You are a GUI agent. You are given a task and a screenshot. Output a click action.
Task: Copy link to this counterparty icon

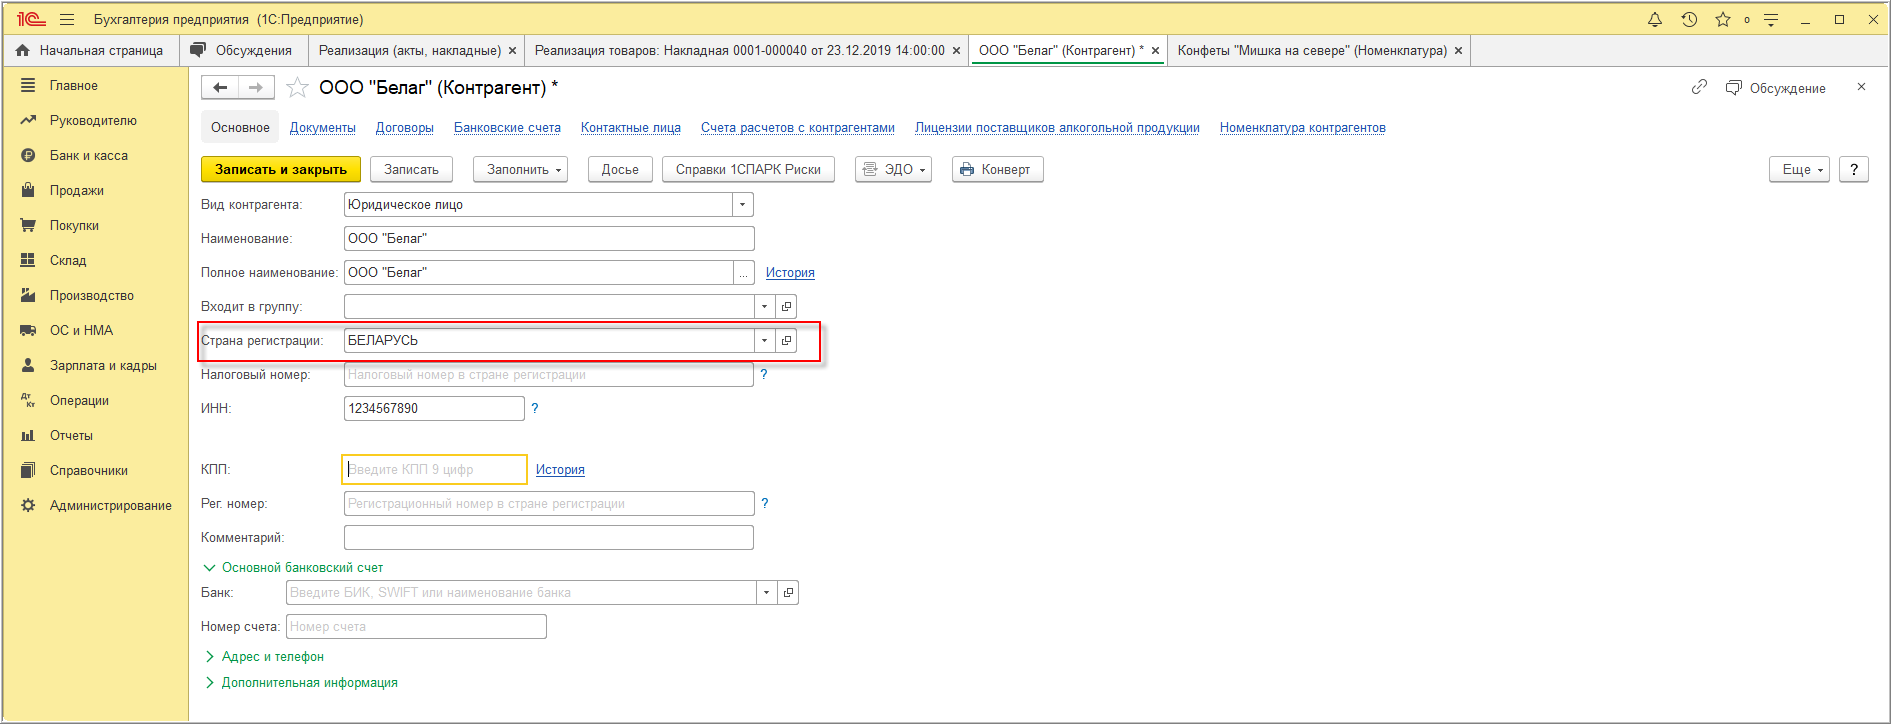[x=1699, y=88]
